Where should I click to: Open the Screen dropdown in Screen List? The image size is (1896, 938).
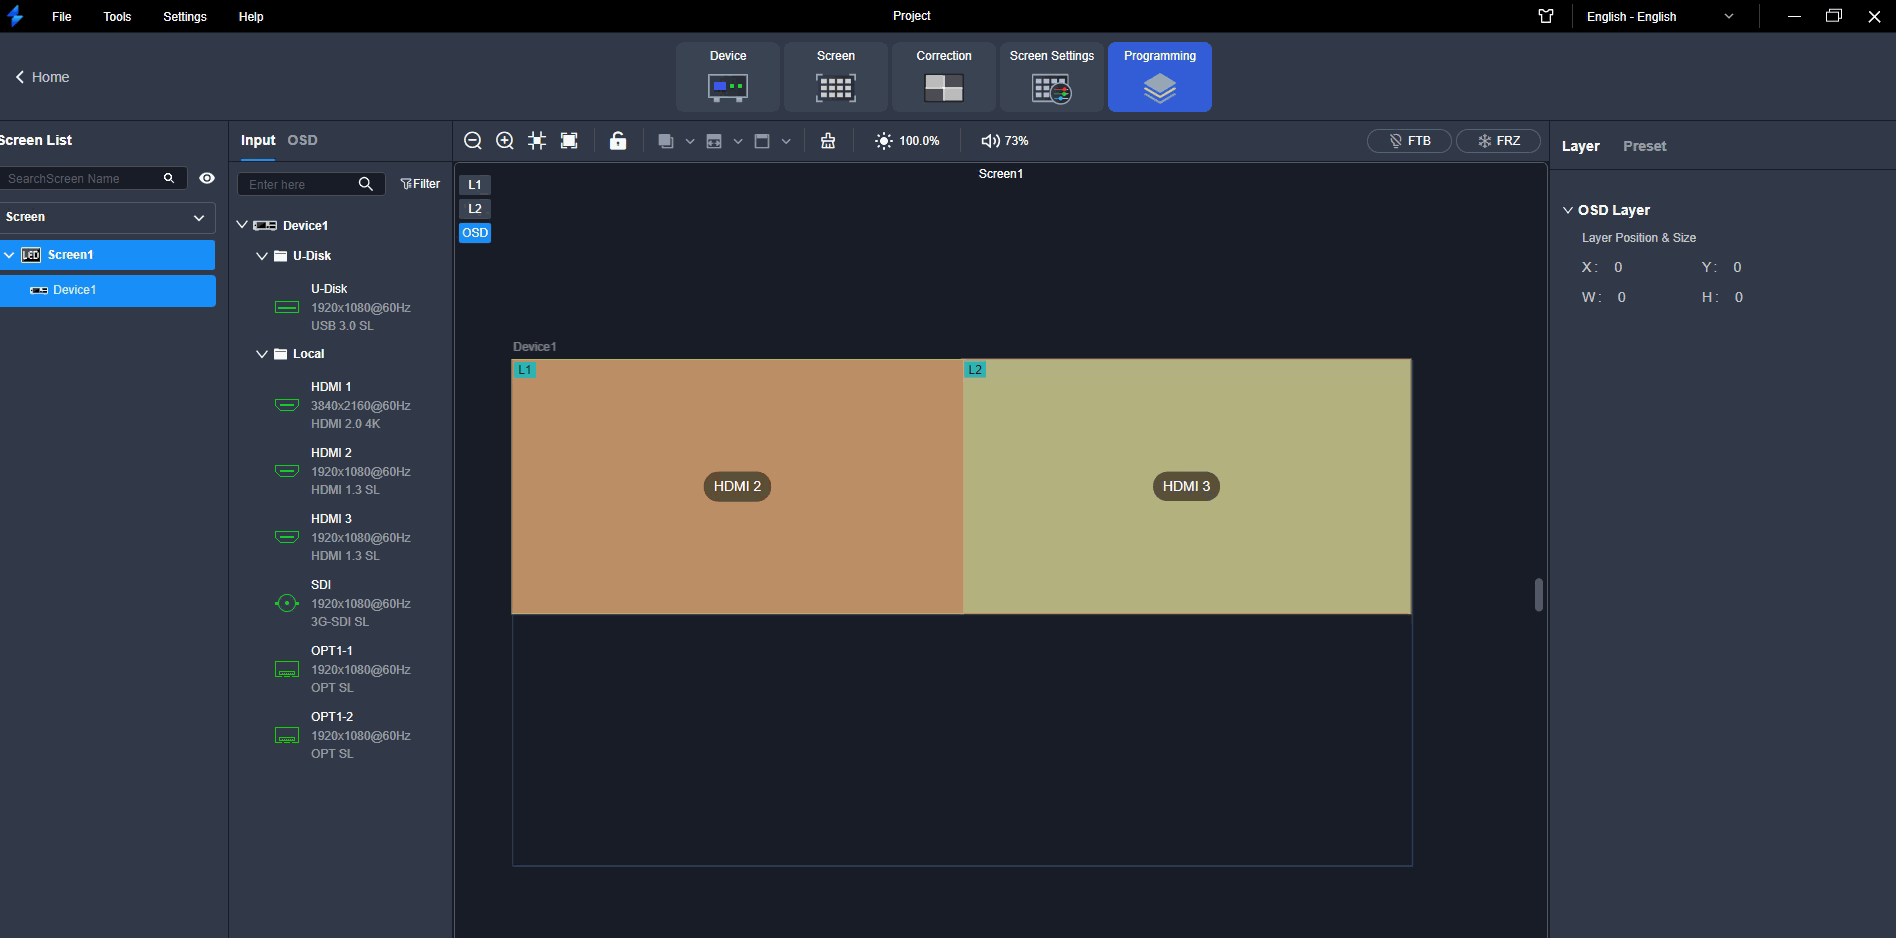107,217
